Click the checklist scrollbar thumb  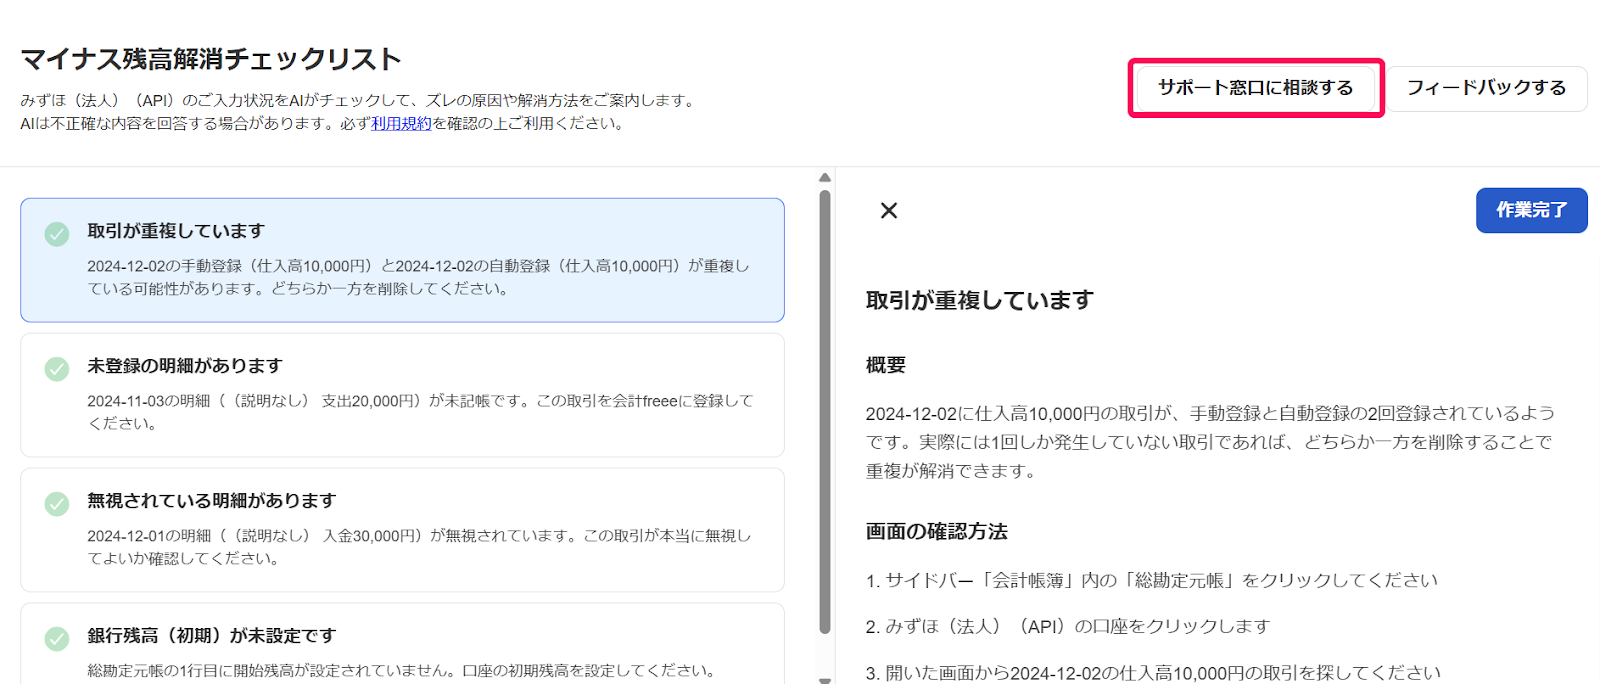(x=825, y=412)
